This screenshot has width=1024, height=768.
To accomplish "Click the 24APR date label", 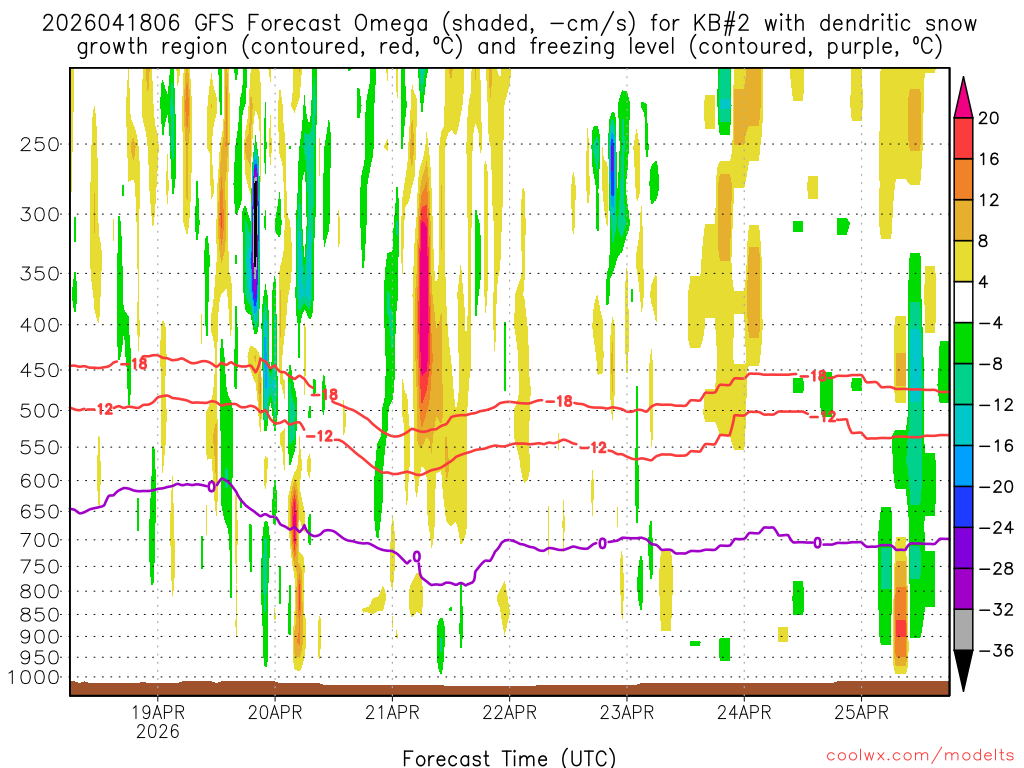I will coord(744,712).
